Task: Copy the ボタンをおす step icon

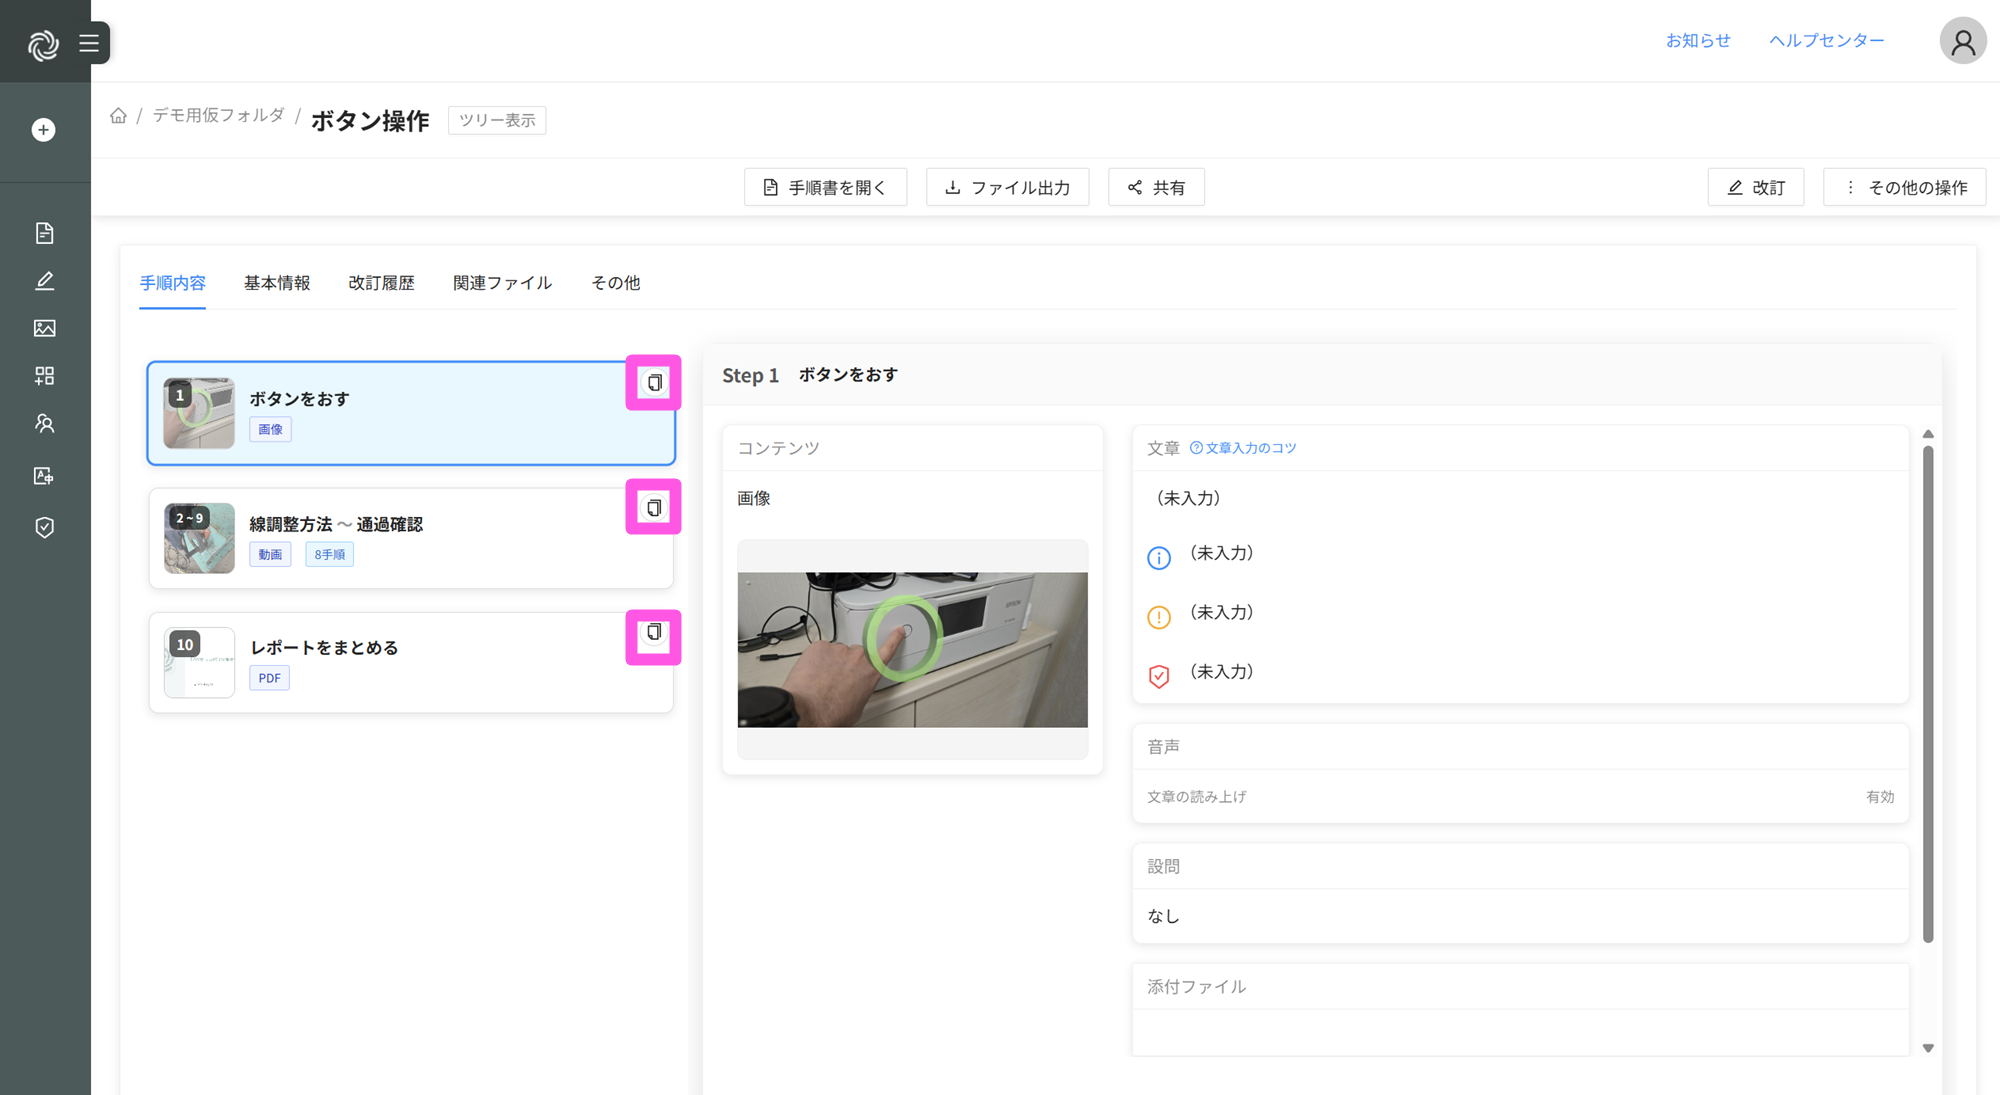Action: click(x=653, y=383)
